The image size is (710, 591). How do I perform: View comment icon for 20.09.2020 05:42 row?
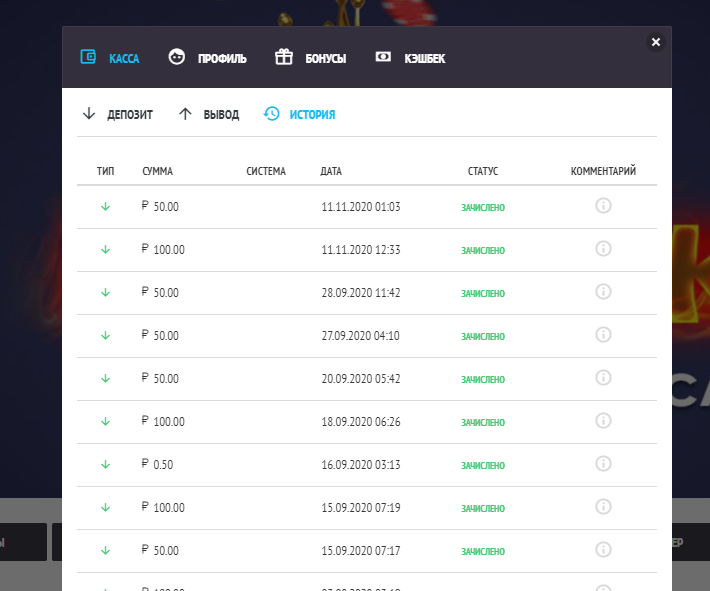603,378
